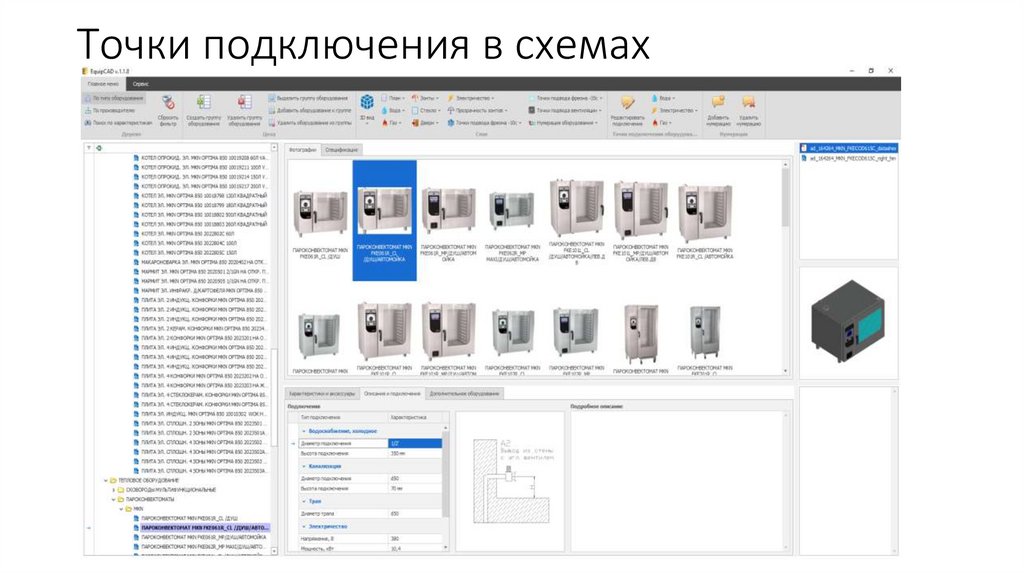Screen dimensions: 1024x574
Task: Click Delete equipment group (Удалить группу) icon
Action: click(x=244, y=103)
